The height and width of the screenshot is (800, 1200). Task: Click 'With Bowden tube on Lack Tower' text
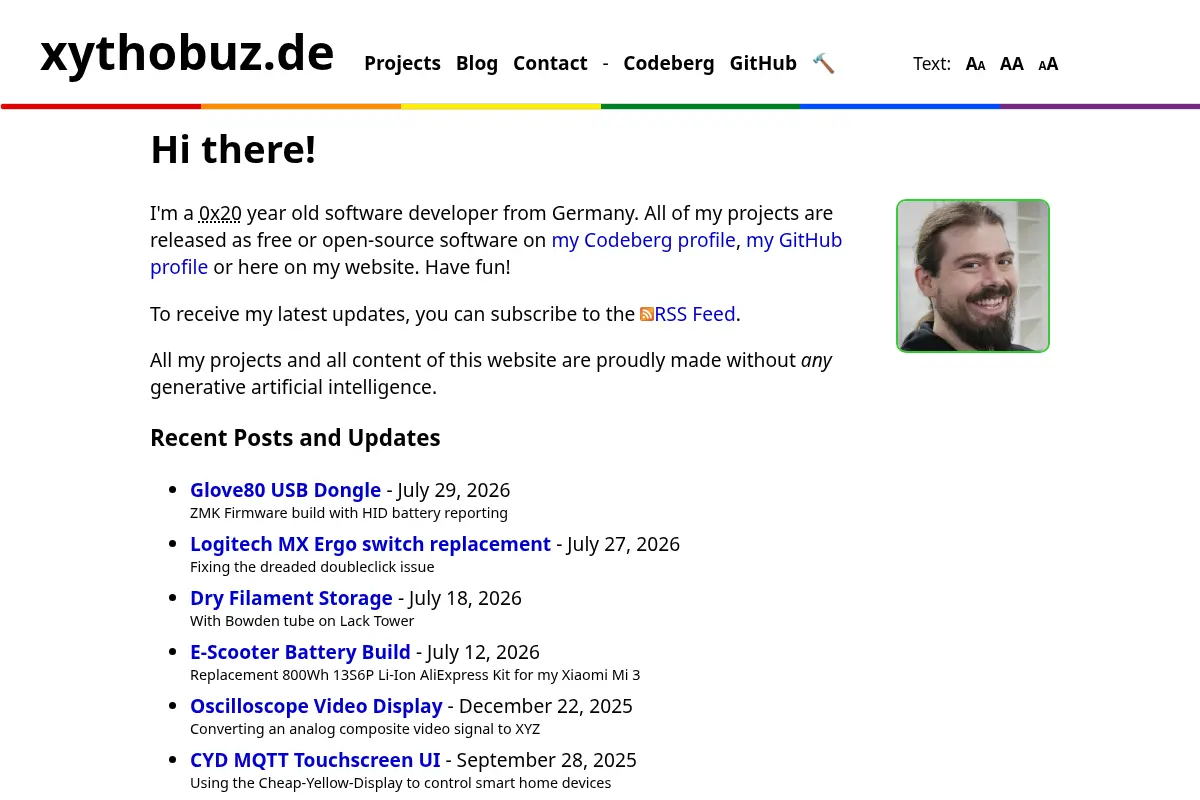302,621
